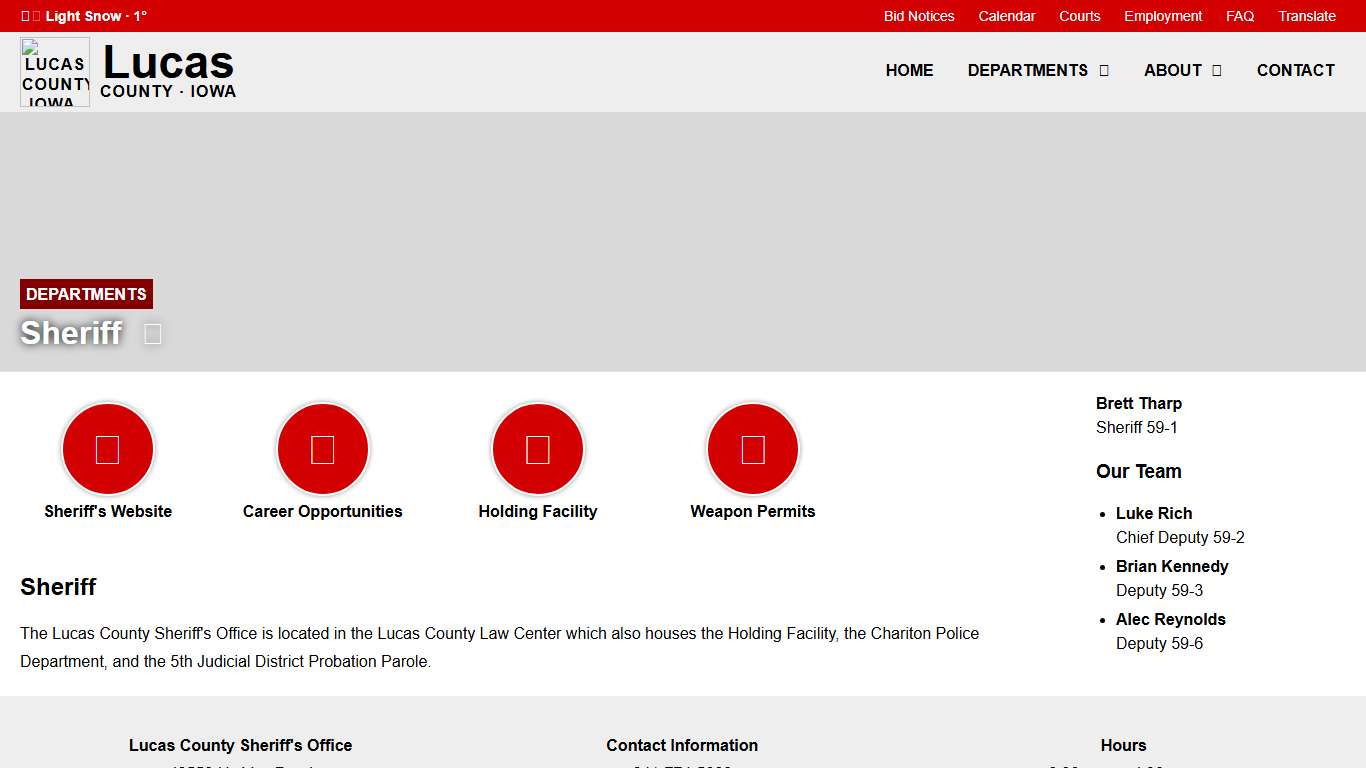Click the share icon beside Sheriff heading

[151, 333]
